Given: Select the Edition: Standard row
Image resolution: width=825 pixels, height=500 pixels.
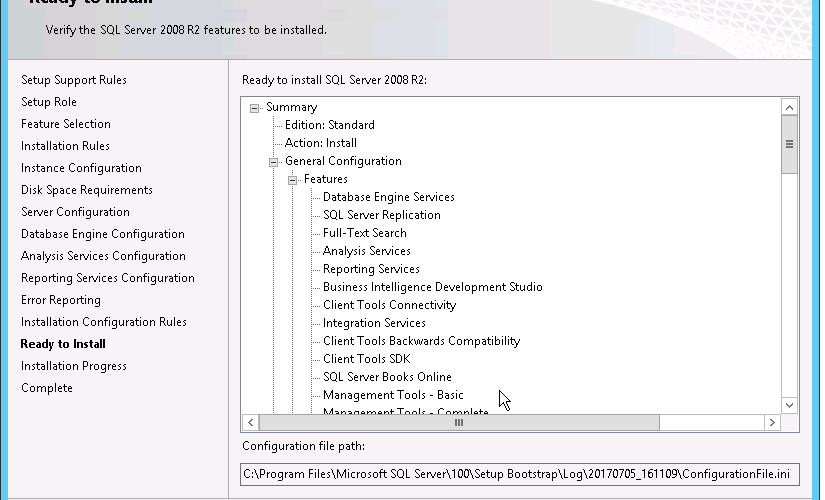Looking at the screenshot, I should 329,125.
